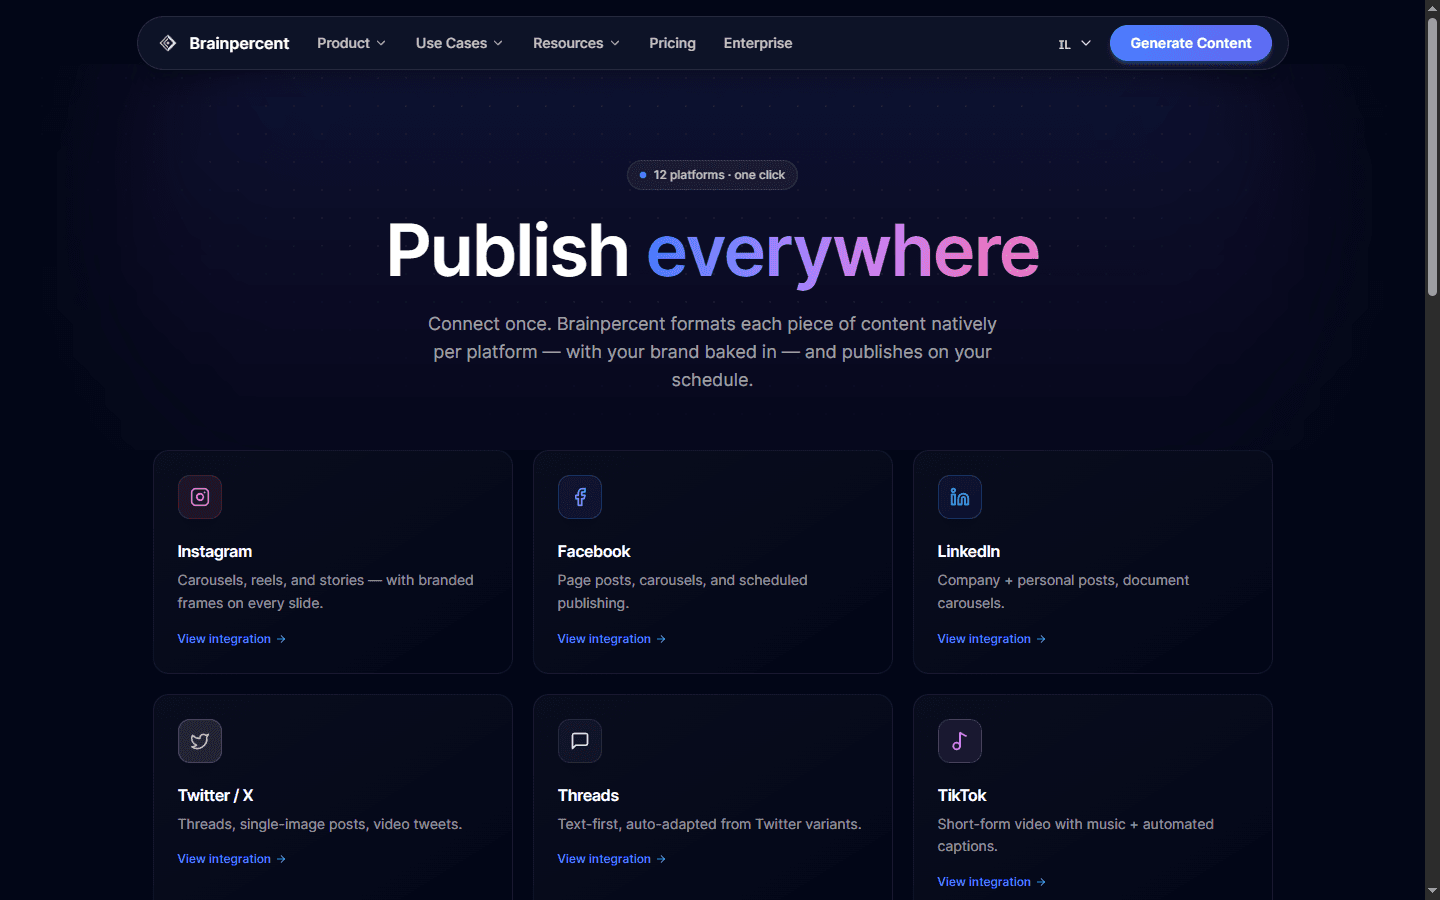Go to the Pricing page
This screenshot has width=1440, height=900.
click(672, 43)
